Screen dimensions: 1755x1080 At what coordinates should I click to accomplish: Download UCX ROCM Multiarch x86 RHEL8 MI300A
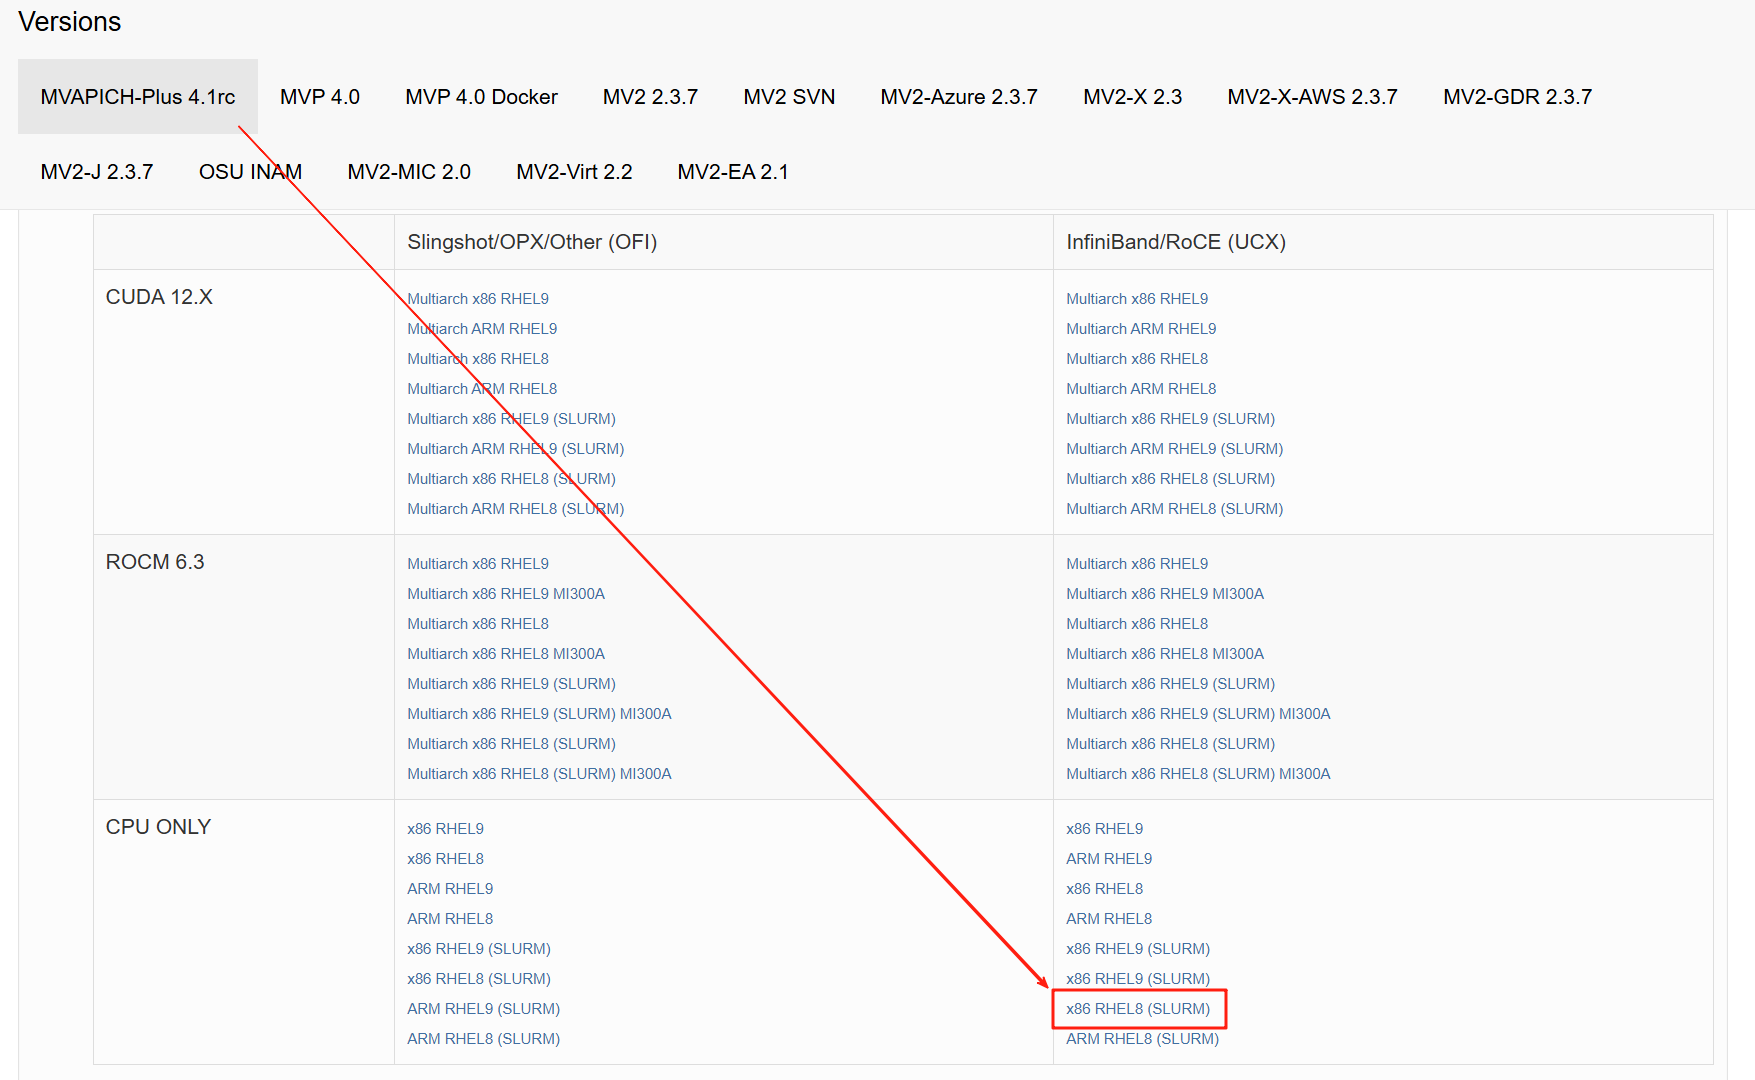tap(1165, 654)
